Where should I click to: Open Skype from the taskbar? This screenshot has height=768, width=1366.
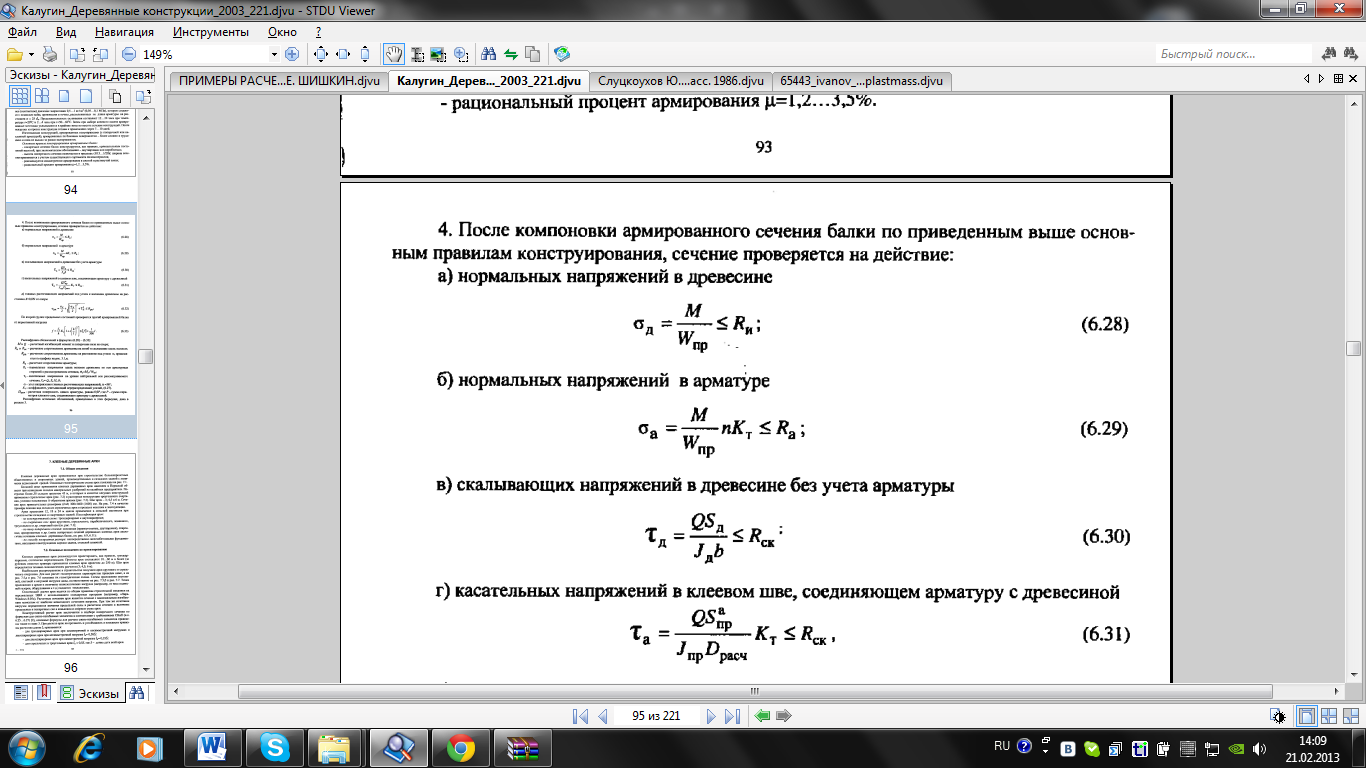pyautogui.click(x=274, y=747)
